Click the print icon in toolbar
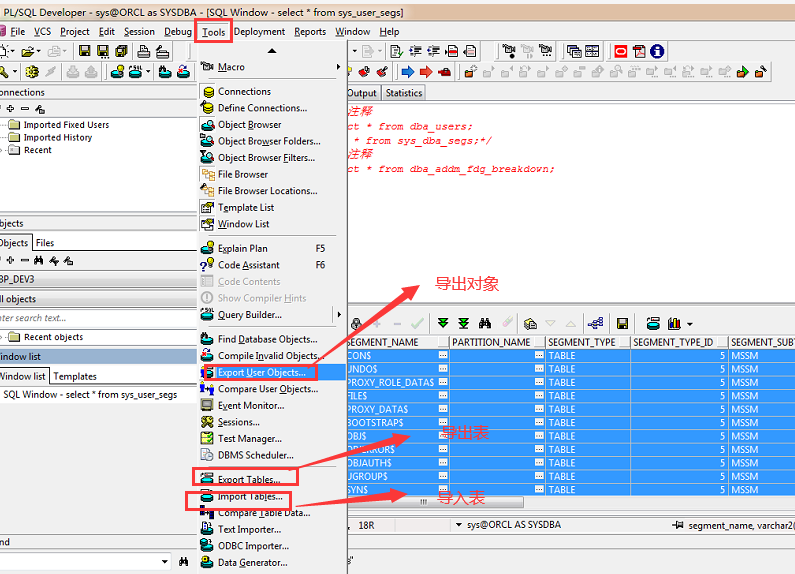Image resolution: width=795 pixels, height=574 pixels. (x=144, y=51)
